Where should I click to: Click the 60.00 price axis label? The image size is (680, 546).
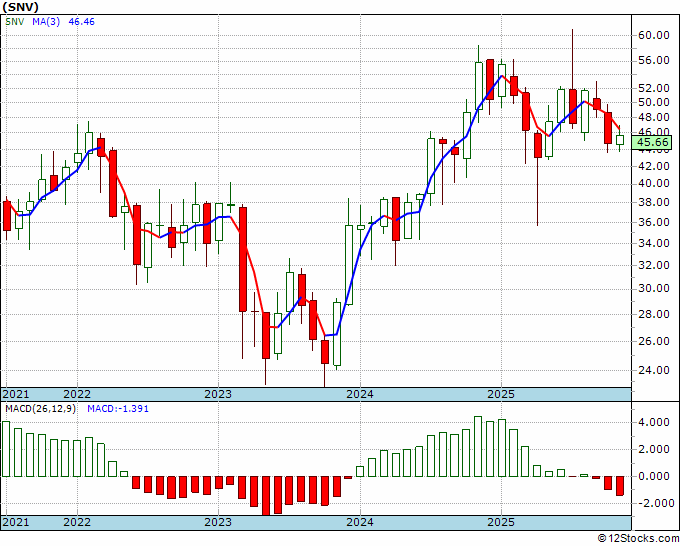(654, 35)
